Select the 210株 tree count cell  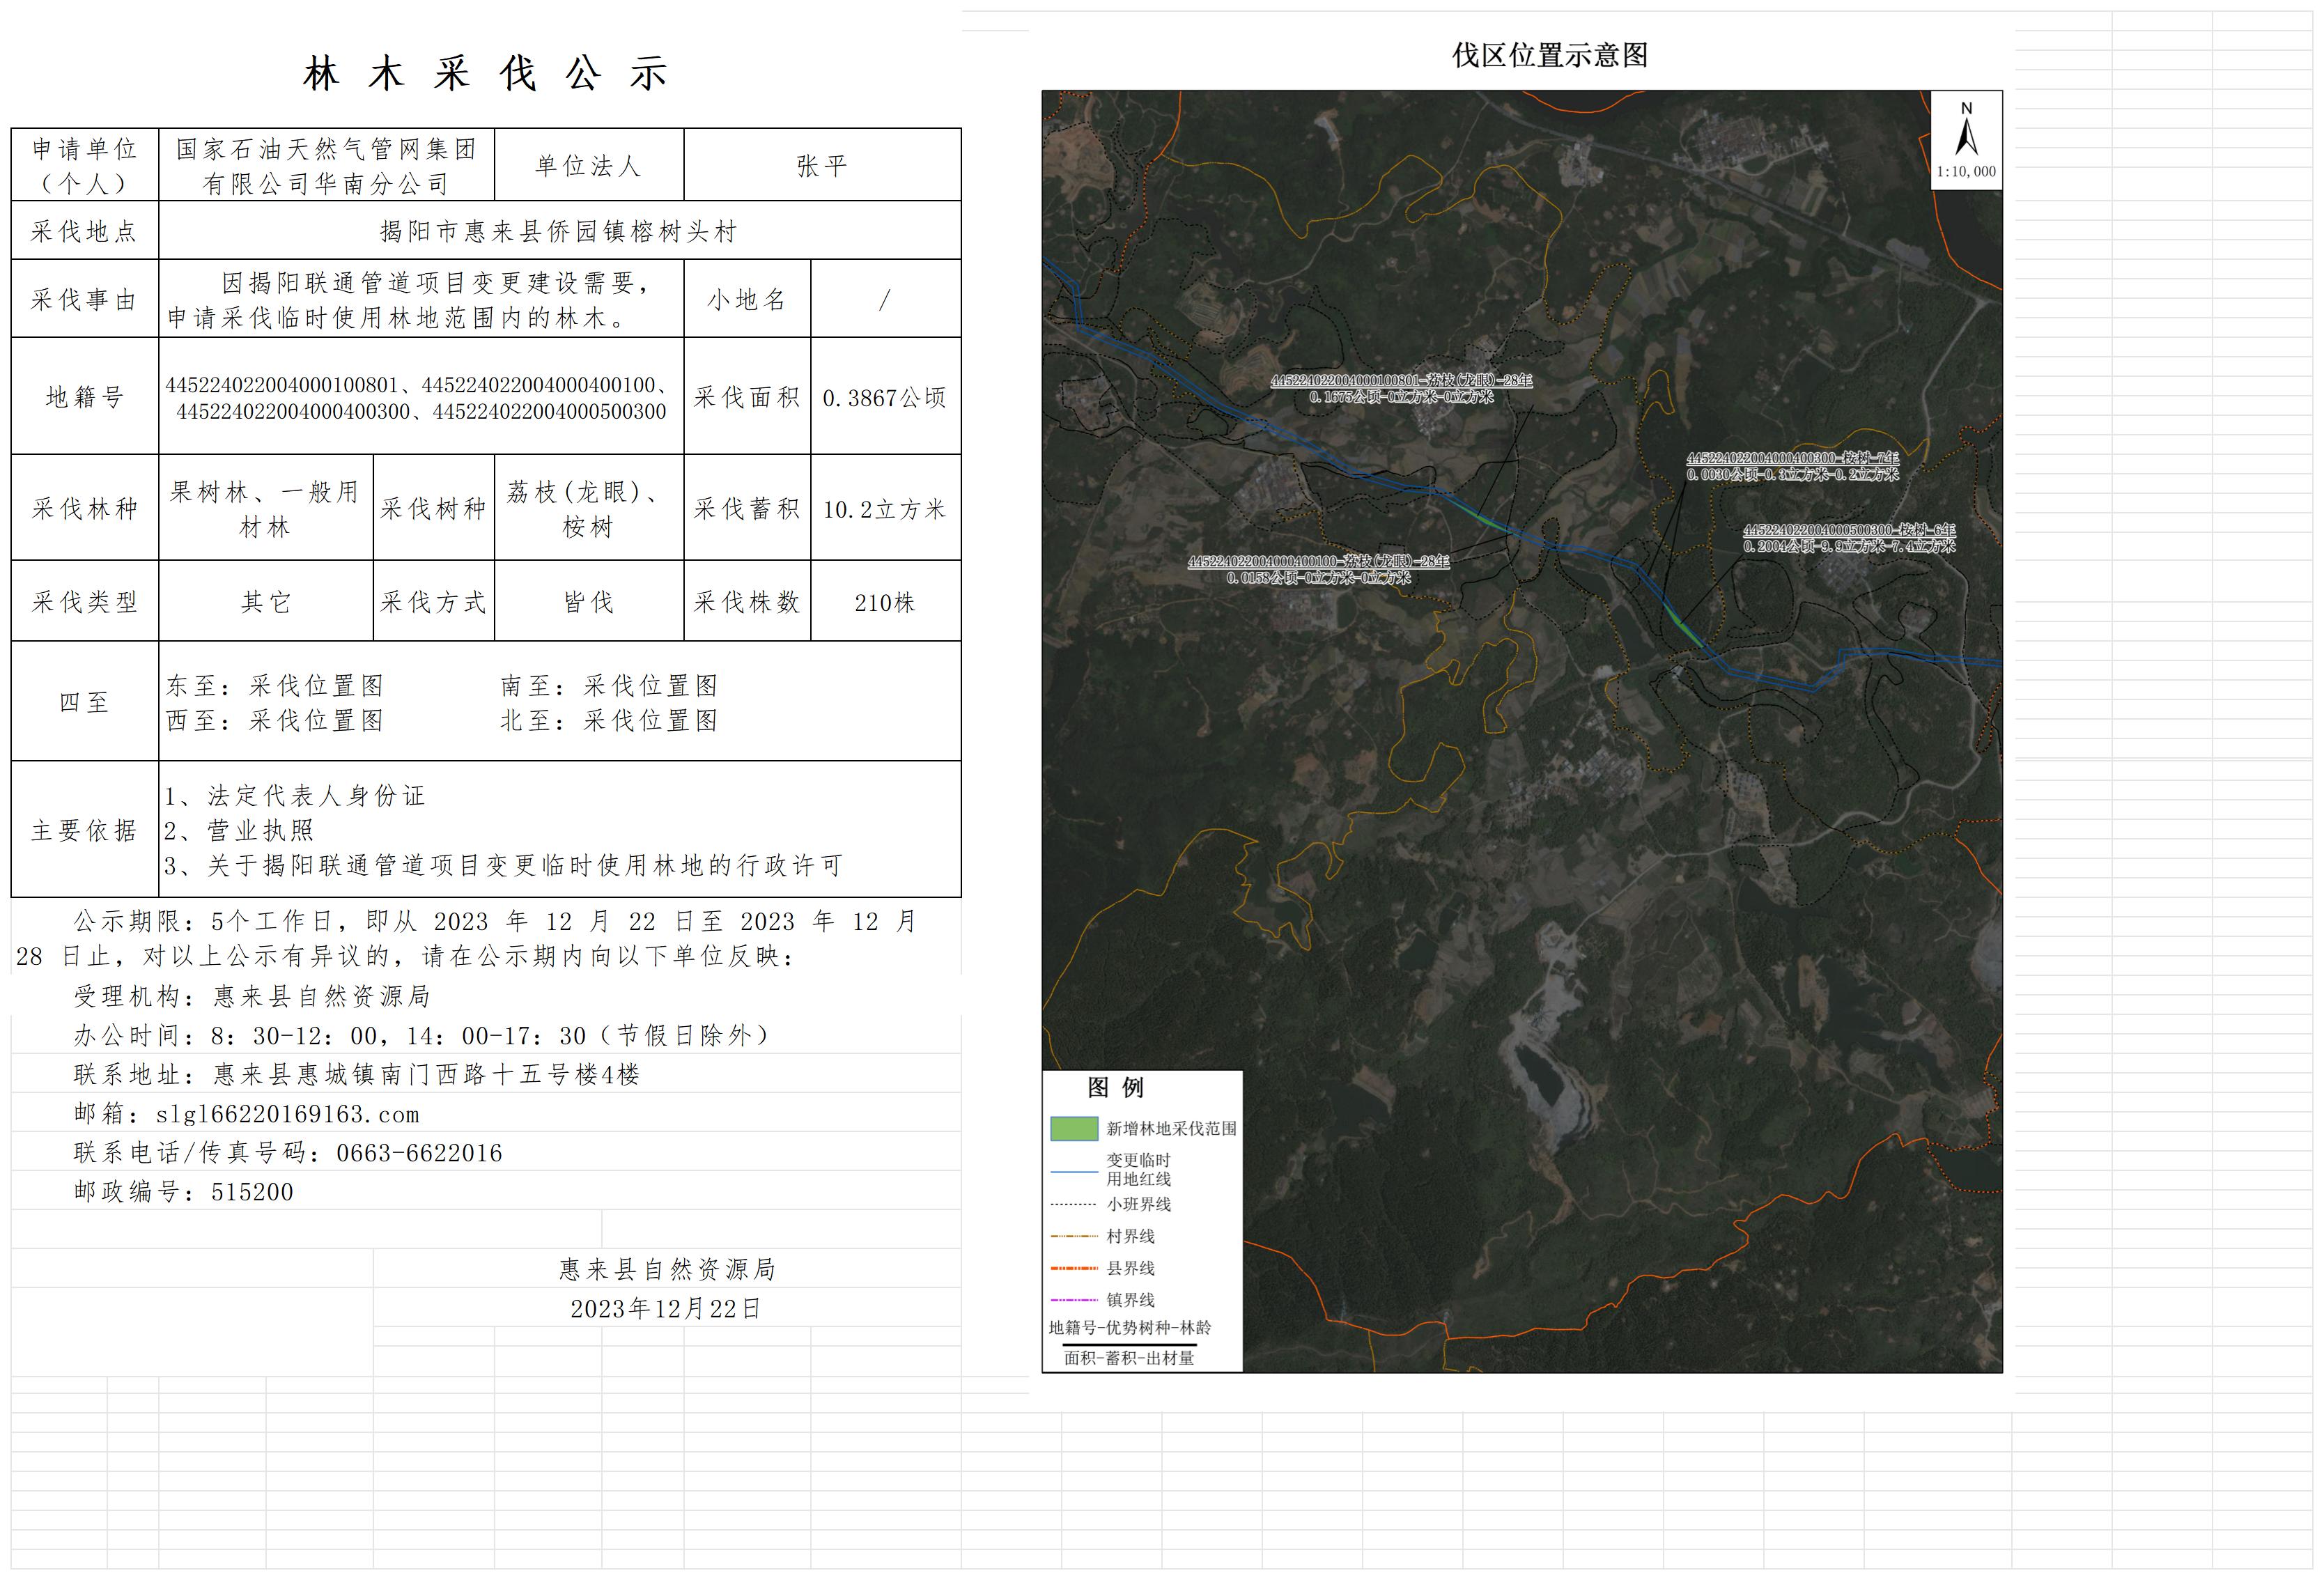(884, 603)
